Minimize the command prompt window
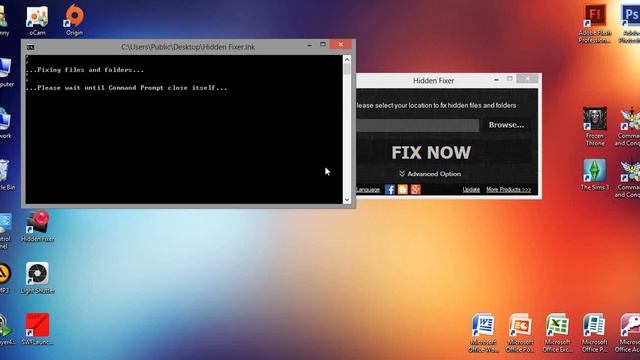Screen dimensions: 640x360 pyautogui.click(x=309, y=45)
